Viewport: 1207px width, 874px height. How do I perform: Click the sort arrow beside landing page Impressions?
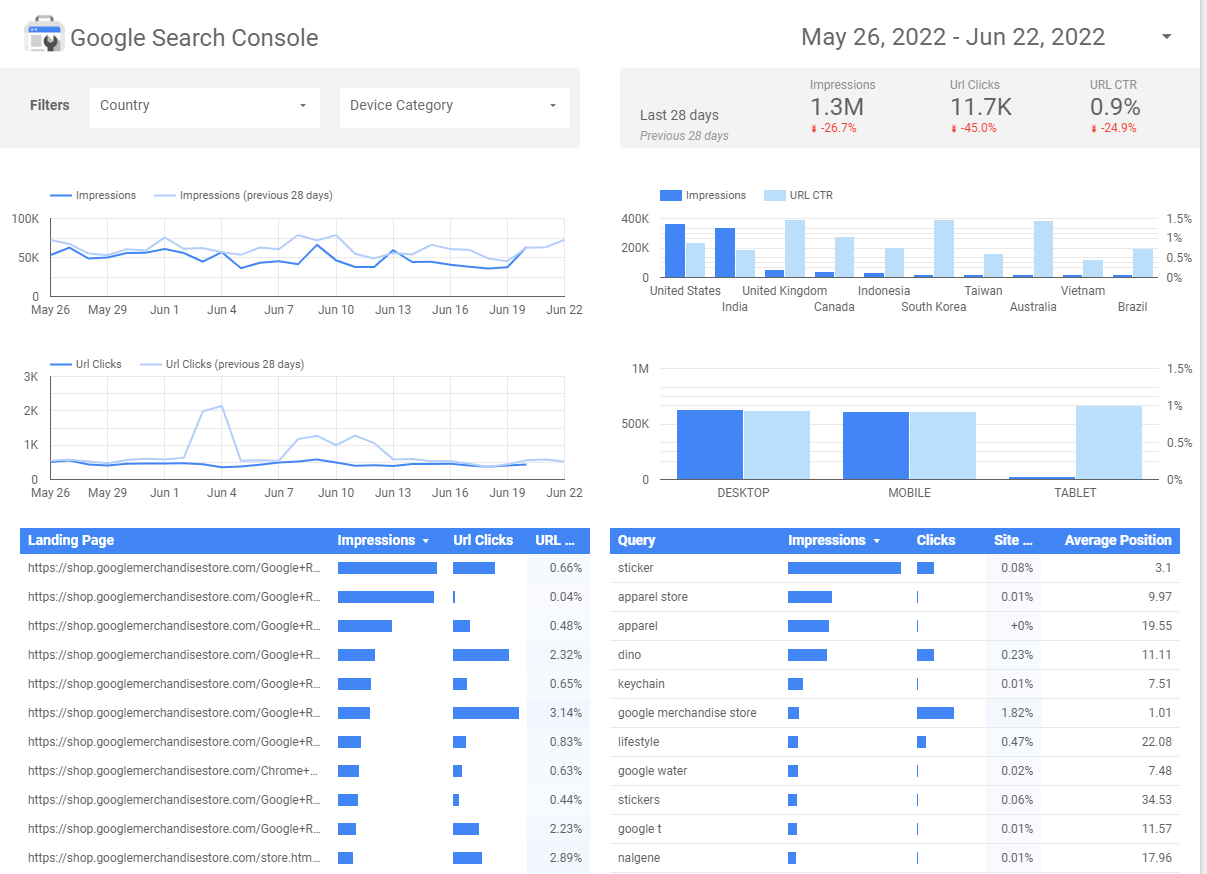(x=426, y=541)
